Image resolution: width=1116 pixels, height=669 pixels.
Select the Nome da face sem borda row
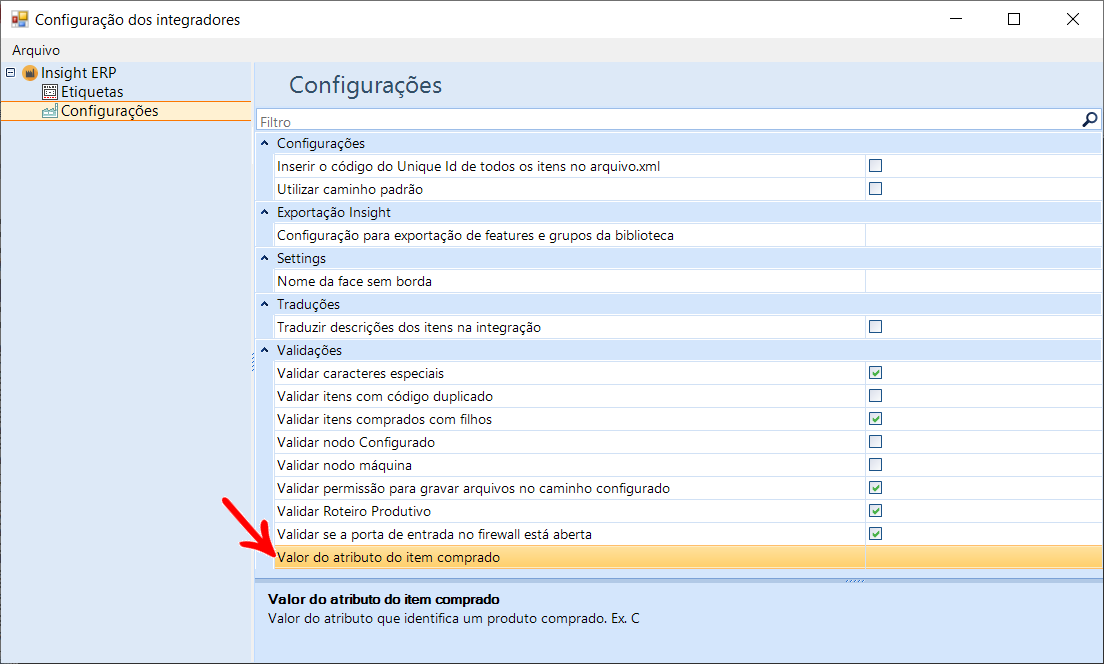688,281
